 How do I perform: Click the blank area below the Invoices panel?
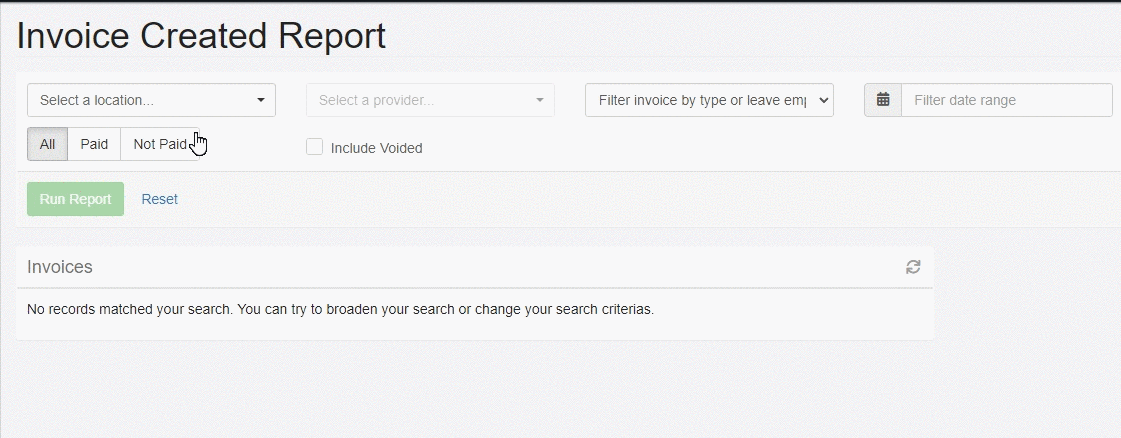coord(475,390)
